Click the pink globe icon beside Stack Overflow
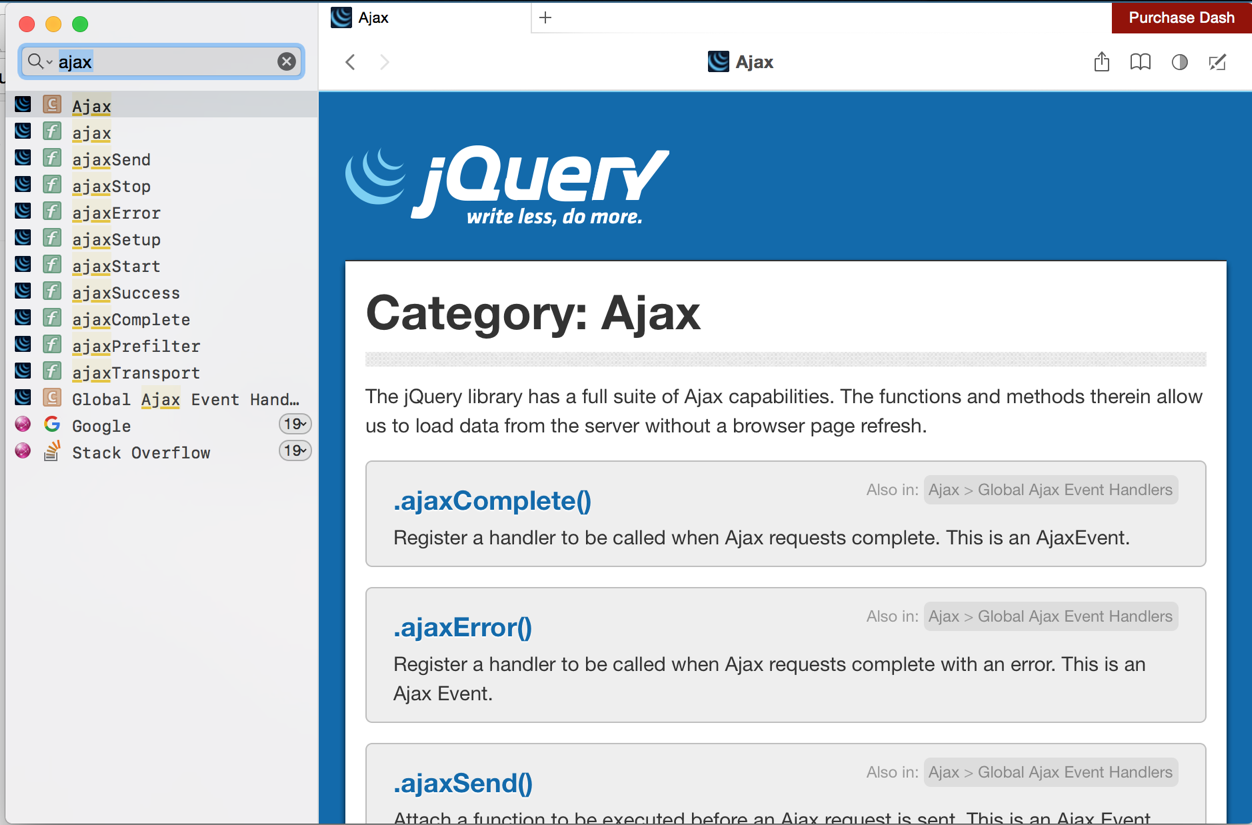The image size is (1252, 825). (23, 451)
